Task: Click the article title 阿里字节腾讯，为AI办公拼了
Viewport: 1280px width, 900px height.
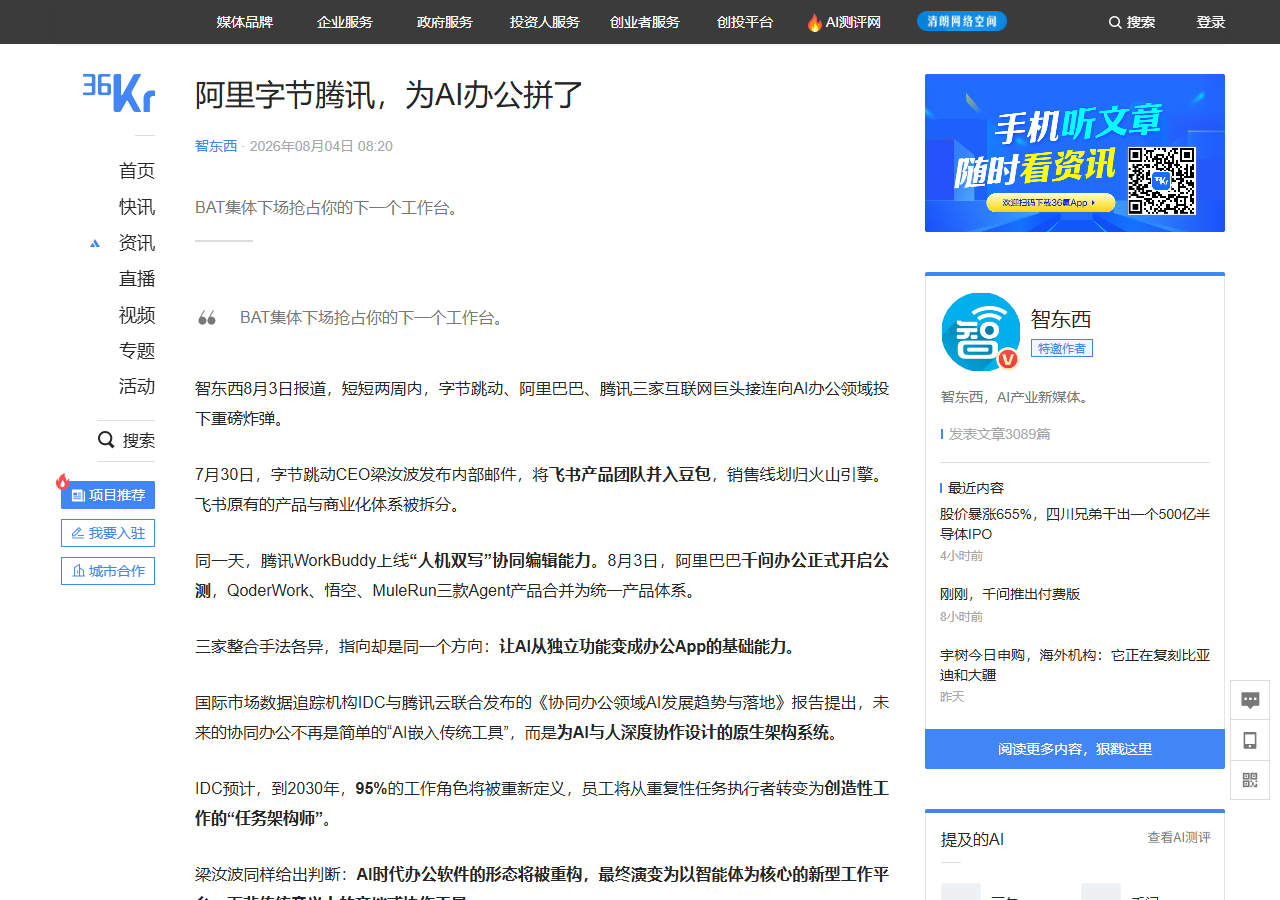Action: (x=389, y=95)
